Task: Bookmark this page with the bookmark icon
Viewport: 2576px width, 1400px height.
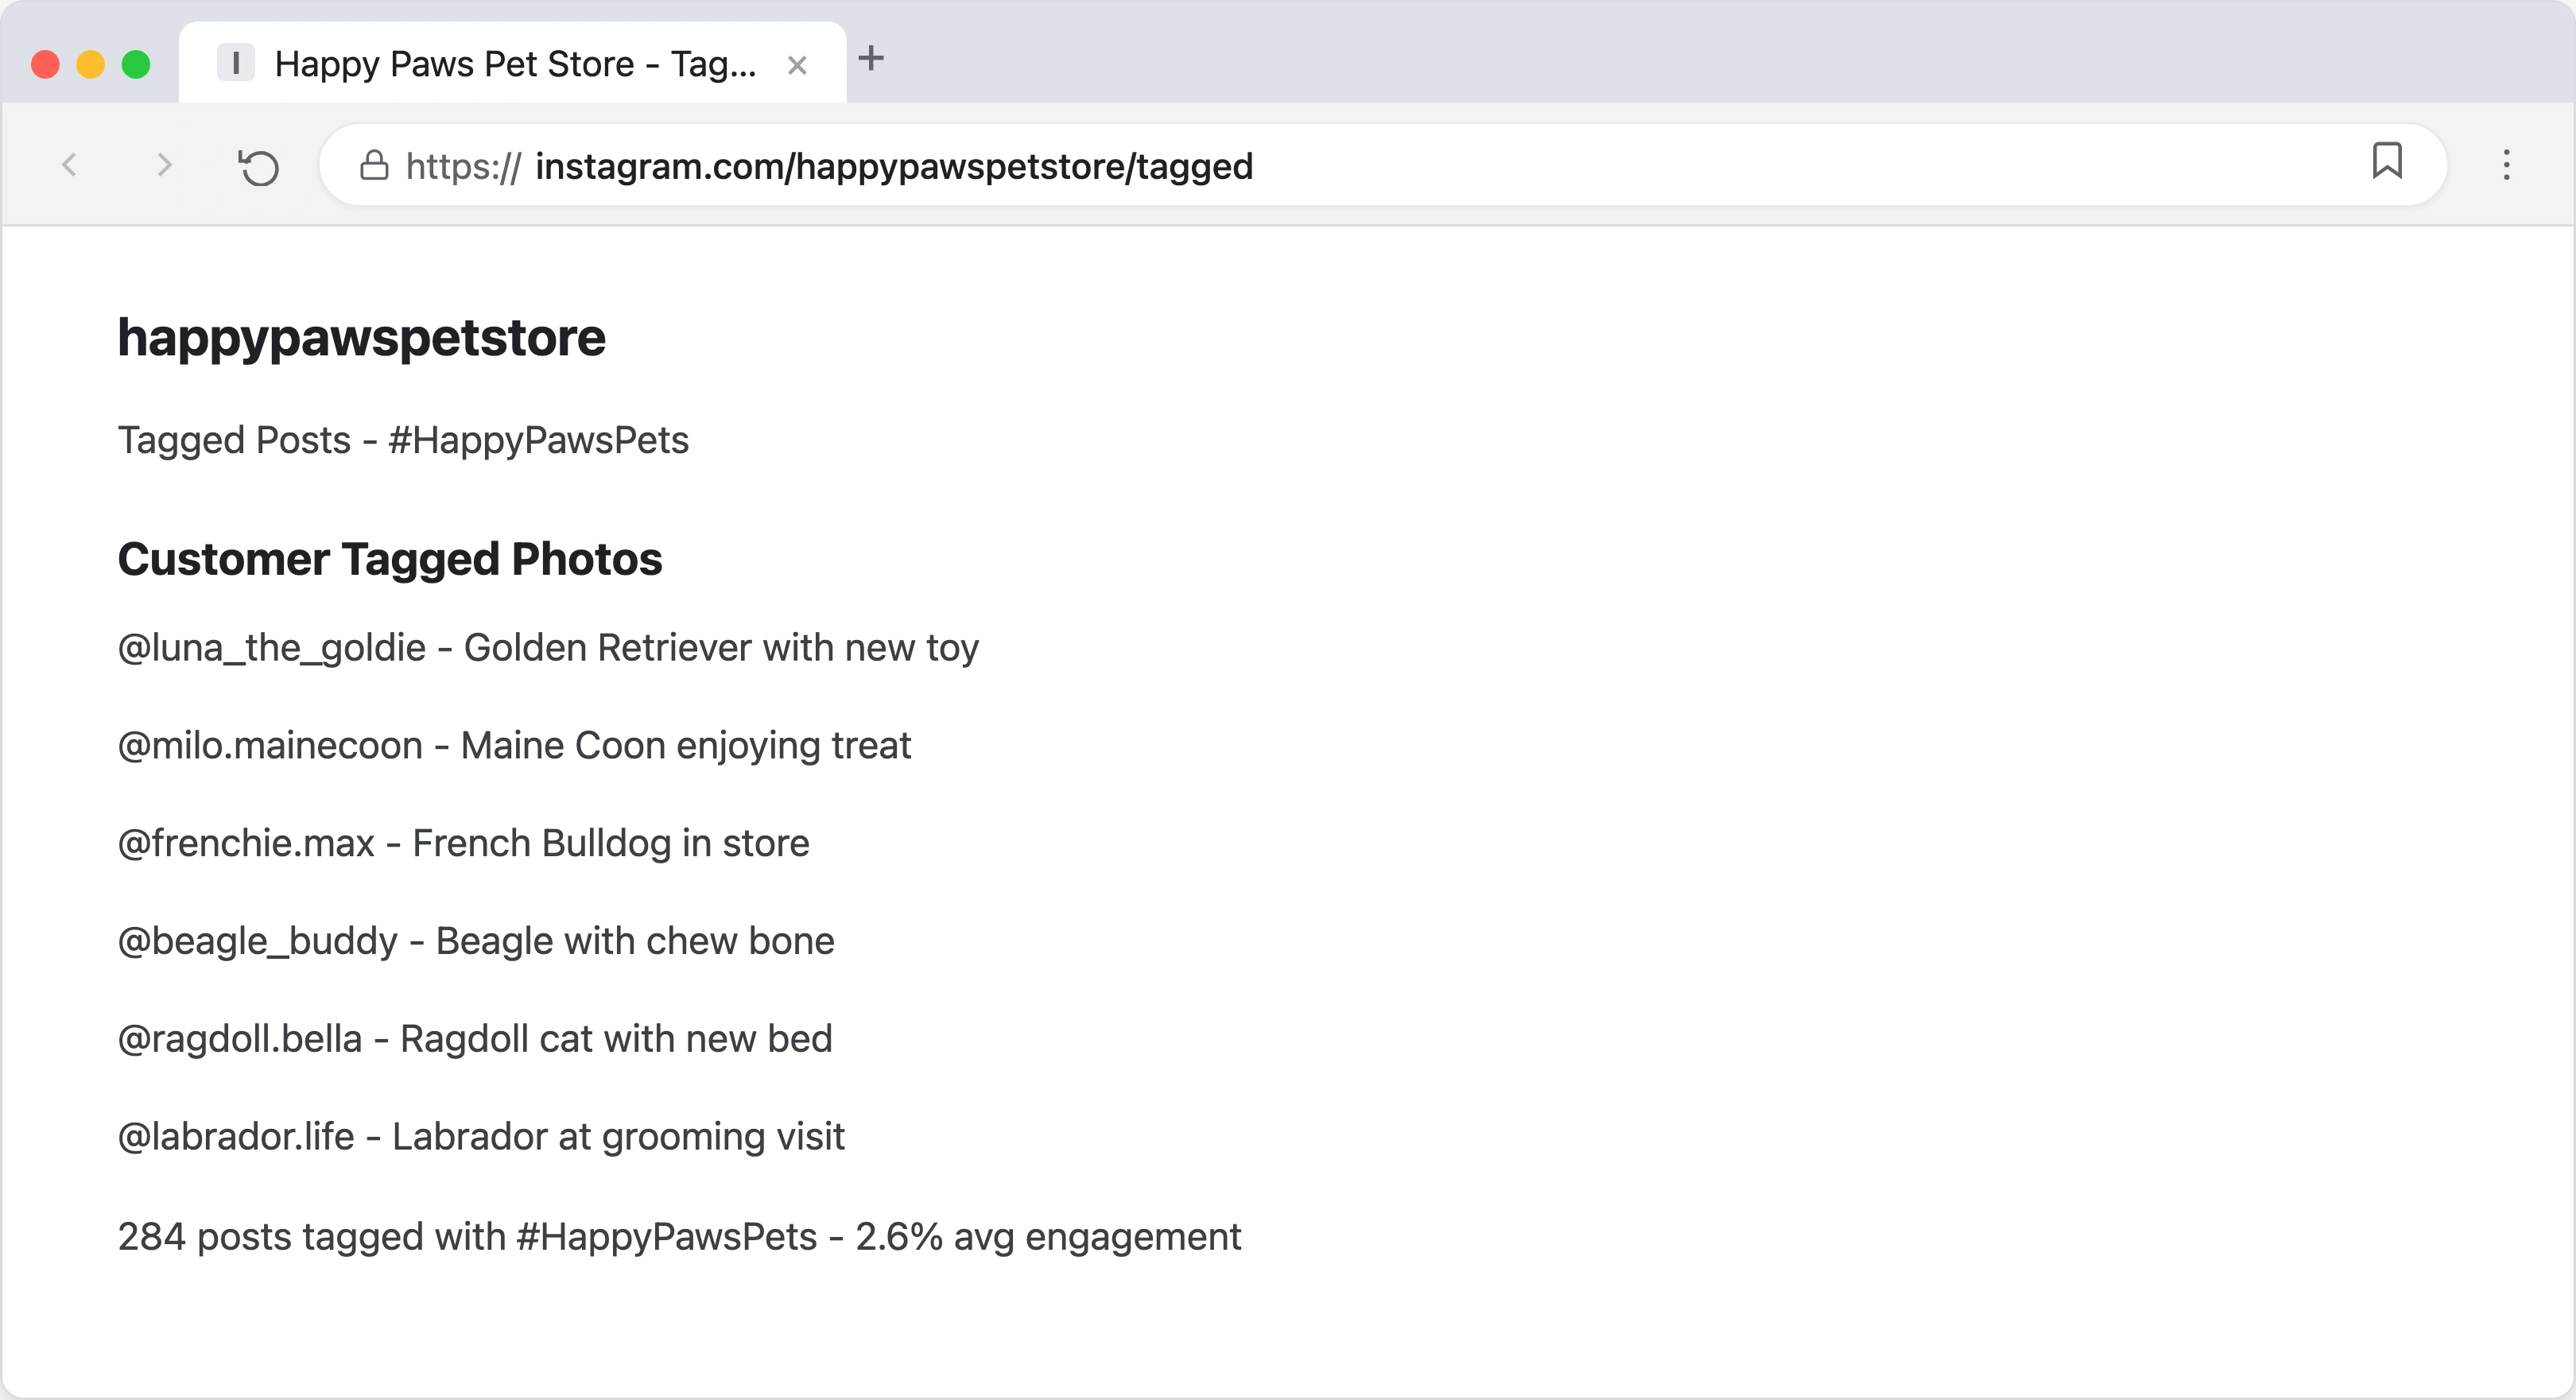Action: (x=2386, y=161)
